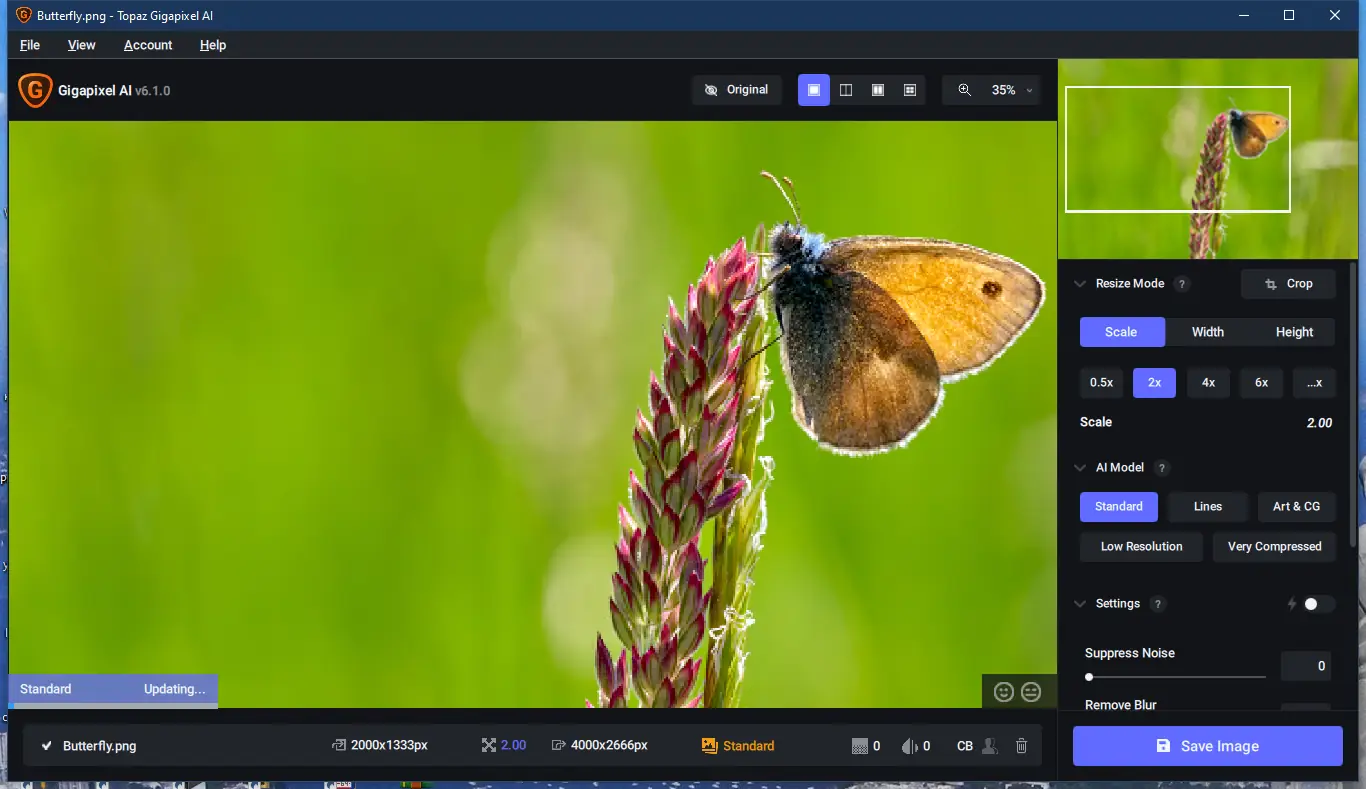Switch to side-by-side view layout icon
The height and width of the screenshot is (789, 1366).
click(878, 90)
